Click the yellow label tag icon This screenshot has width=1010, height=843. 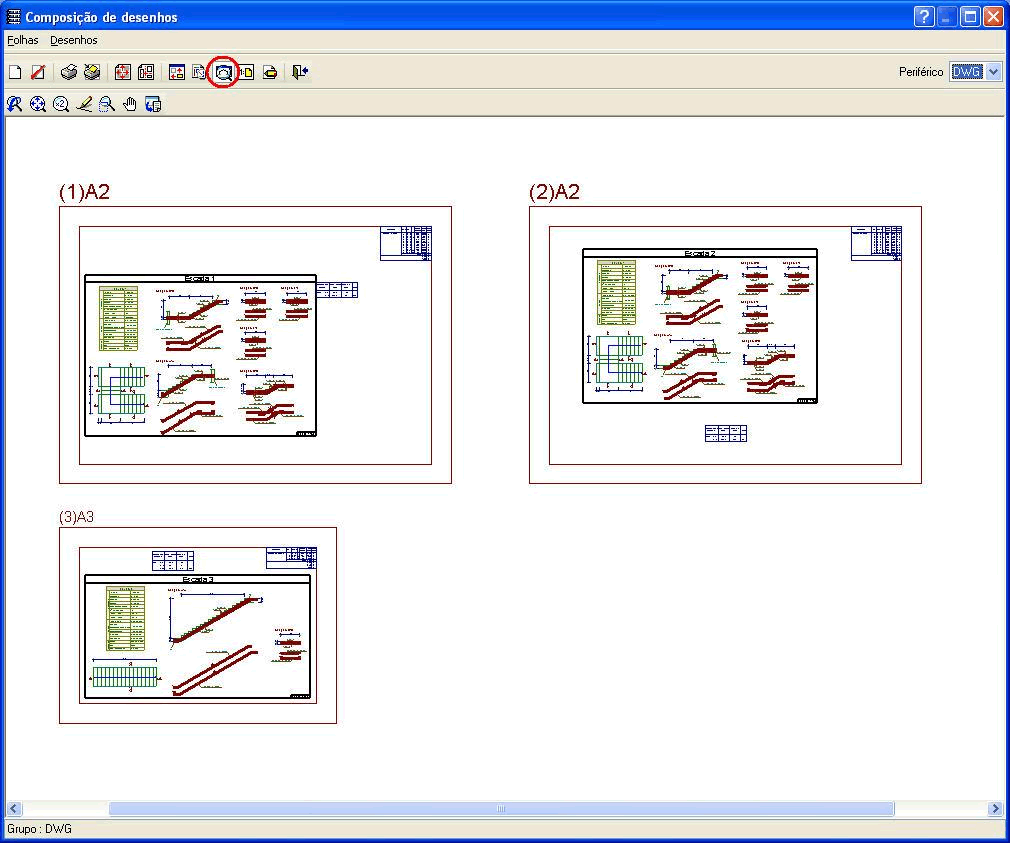[x=270, y=72]
